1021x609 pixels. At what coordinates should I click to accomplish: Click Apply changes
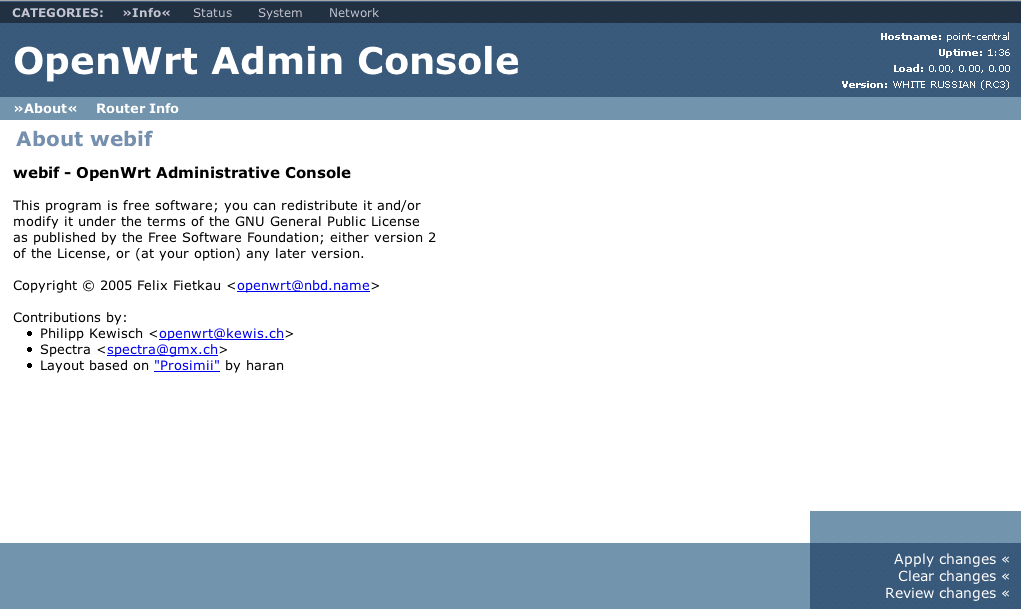click(x=951, y=560)
